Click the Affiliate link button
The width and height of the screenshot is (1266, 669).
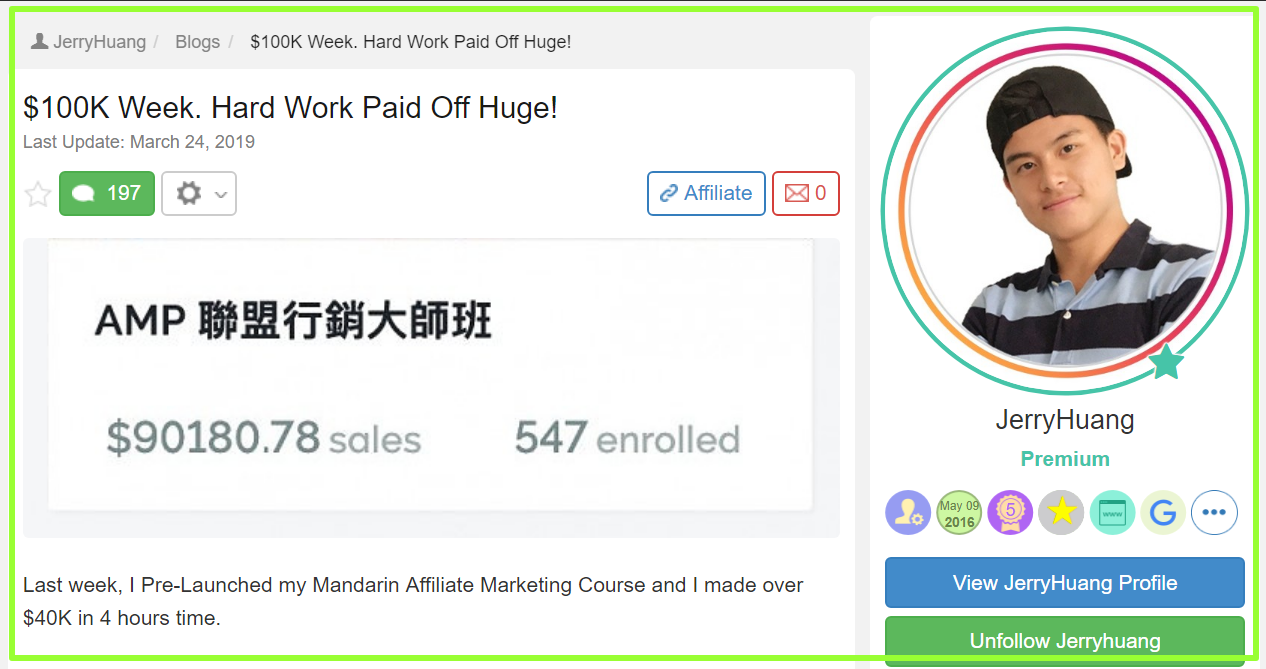tap(706, 193)
